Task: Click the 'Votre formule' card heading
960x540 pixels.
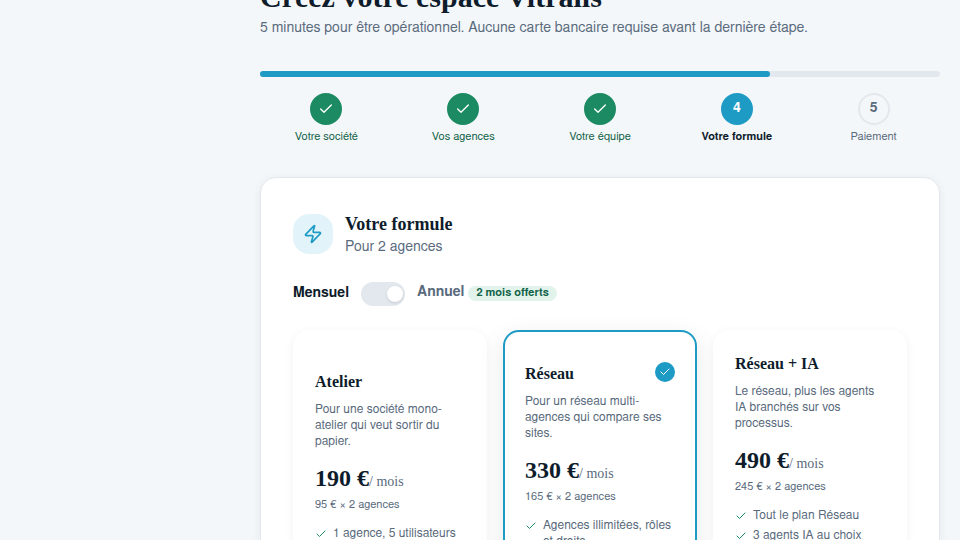Action: [x=399, y=224]
